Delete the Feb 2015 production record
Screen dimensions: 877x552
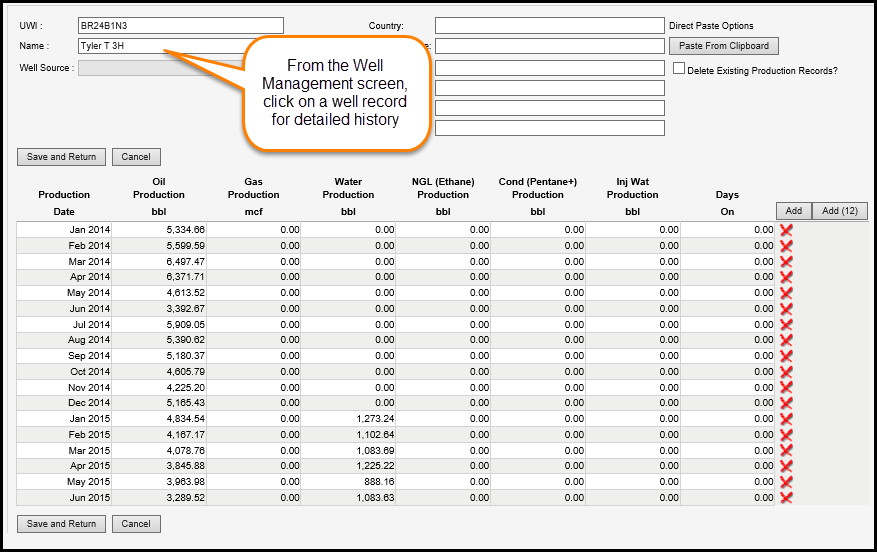(786, 435)
